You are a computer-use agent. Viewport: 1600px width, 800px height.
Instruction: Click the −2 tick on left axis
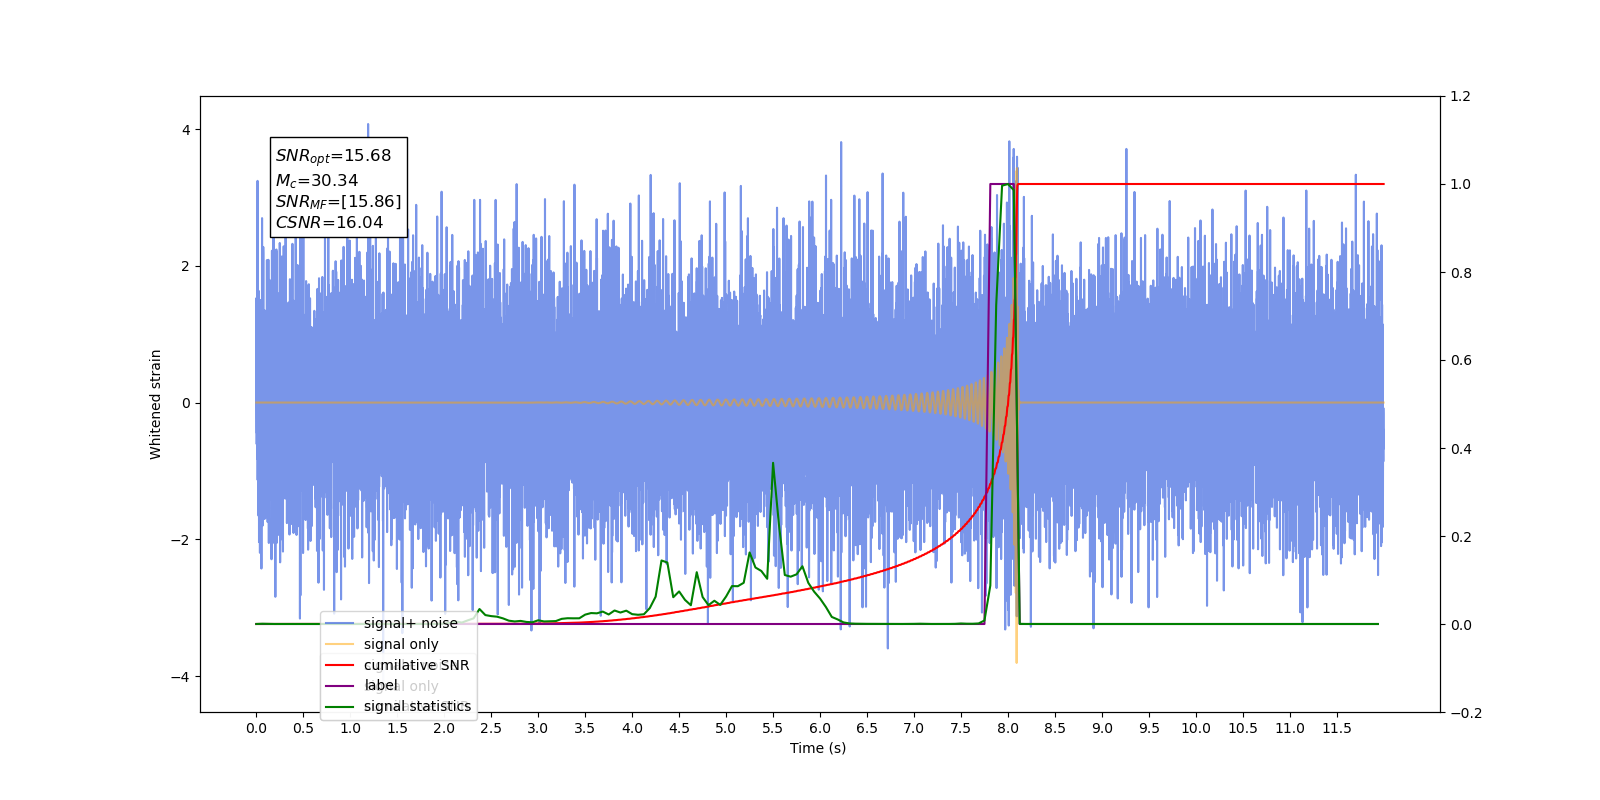pyautogui.click(x=181, y=540)
